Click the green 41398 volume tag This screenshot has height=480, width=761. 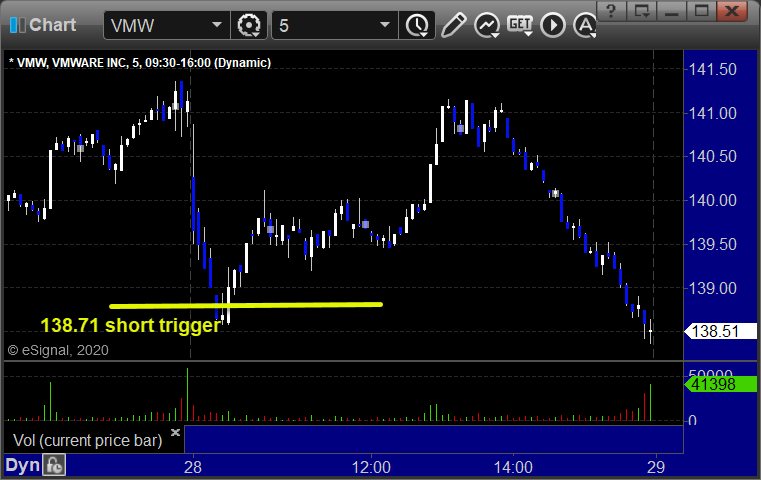pos(720,384)
